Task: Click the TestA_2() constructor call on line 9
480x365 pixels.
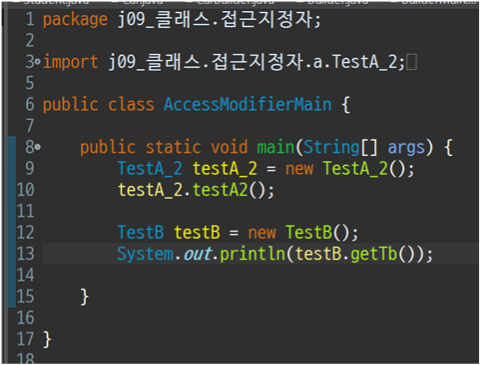Action: [x=364, y=168]
